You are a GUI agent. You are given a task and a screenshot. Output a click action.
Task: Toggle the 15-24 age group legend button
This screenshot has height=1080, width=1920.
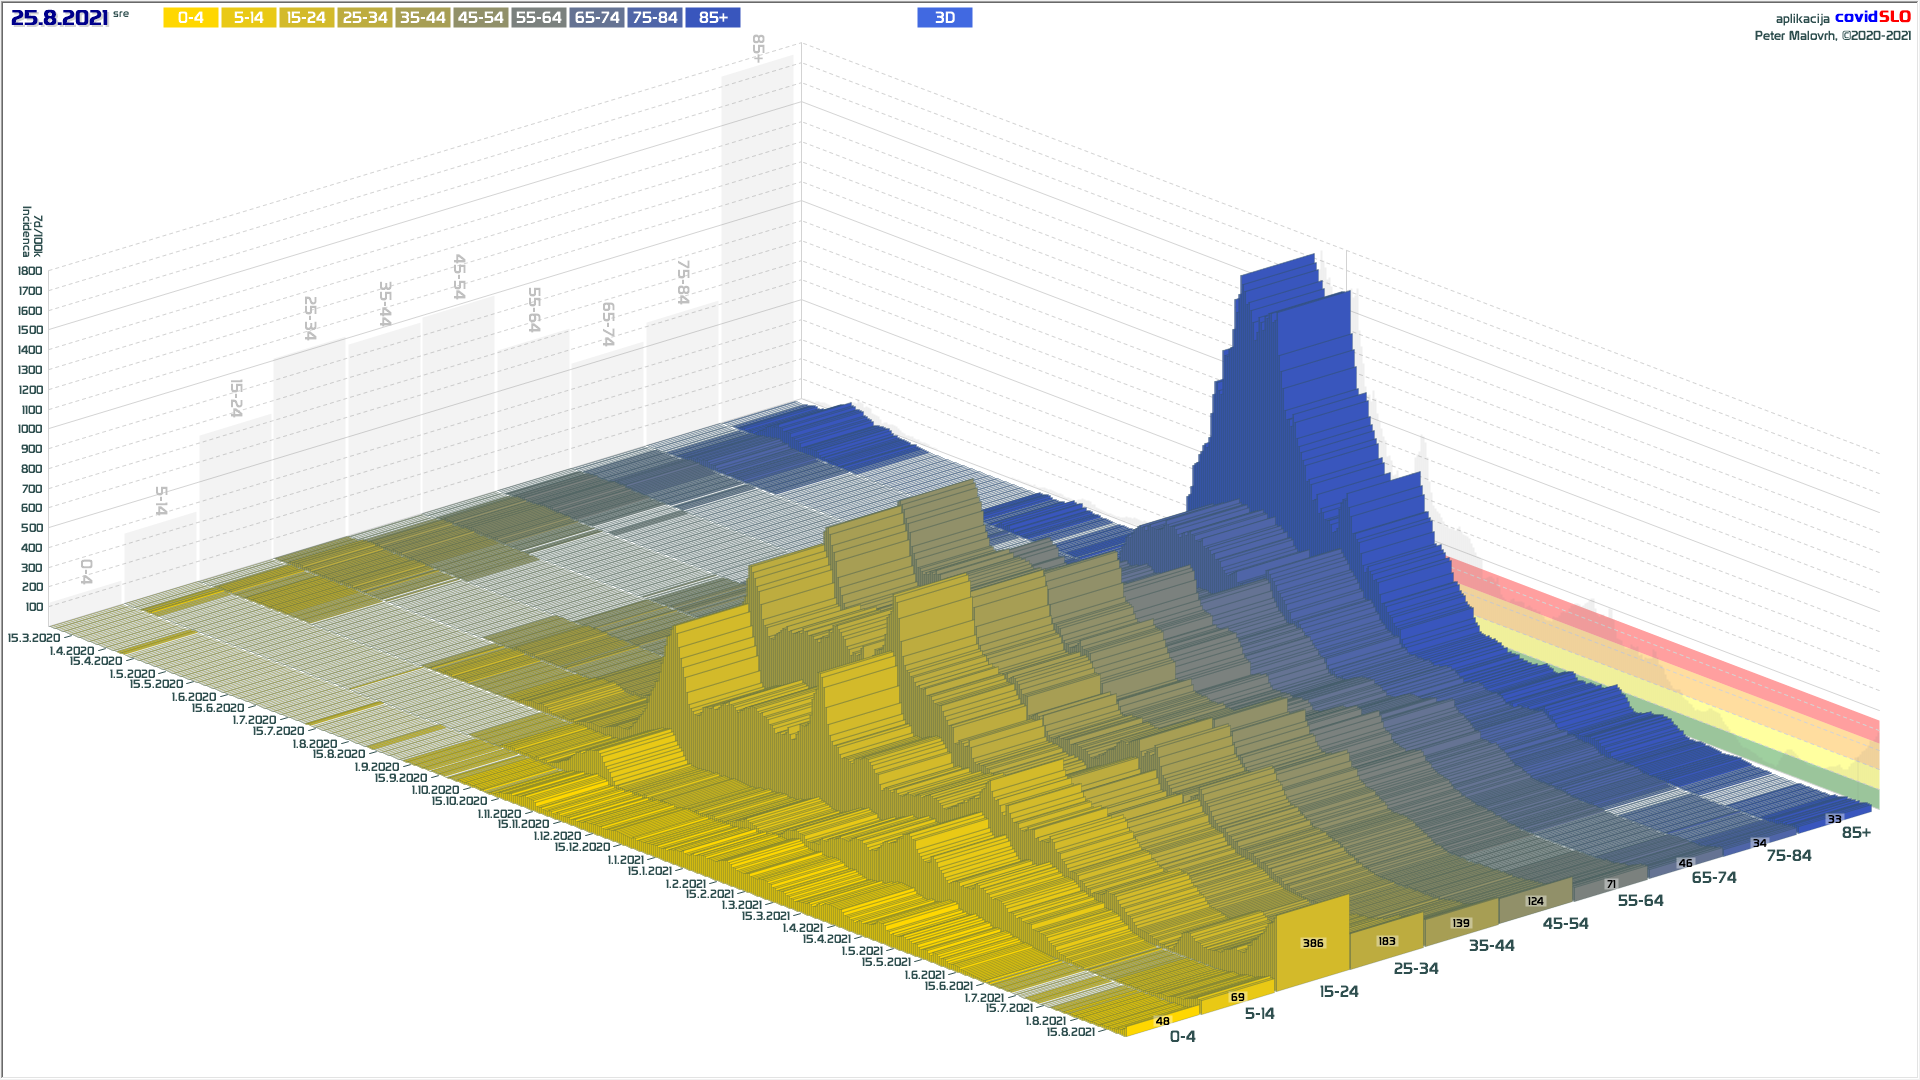point(306,18)
